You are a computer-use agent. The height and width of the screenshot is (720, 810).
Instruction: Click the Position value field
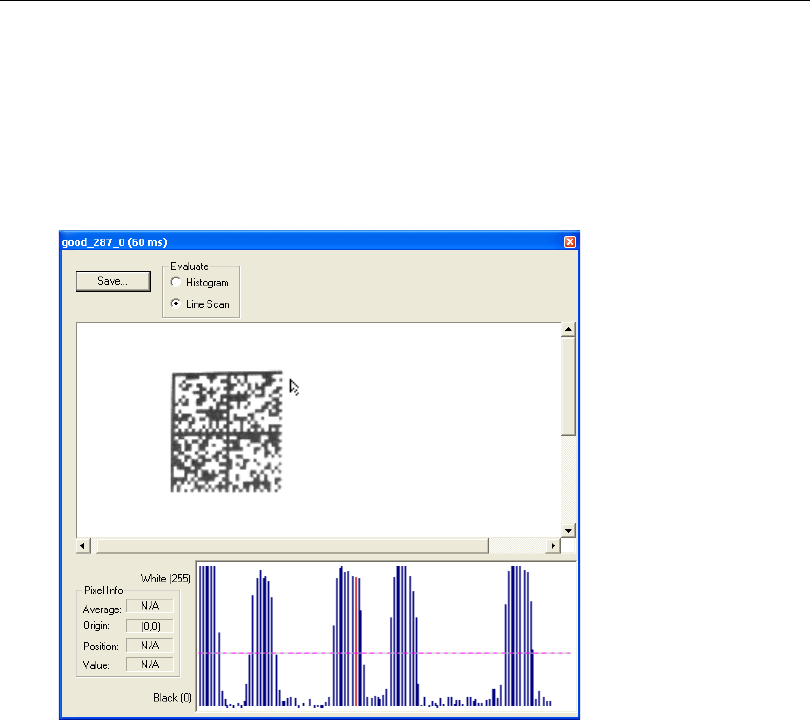149,645
